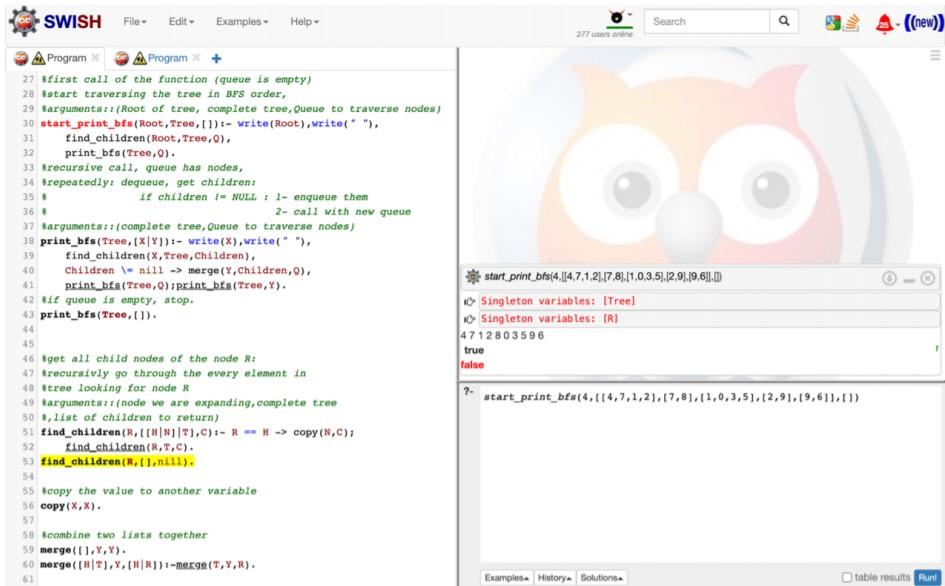Click warning icon on second Program tab

(x=140, y=58)
